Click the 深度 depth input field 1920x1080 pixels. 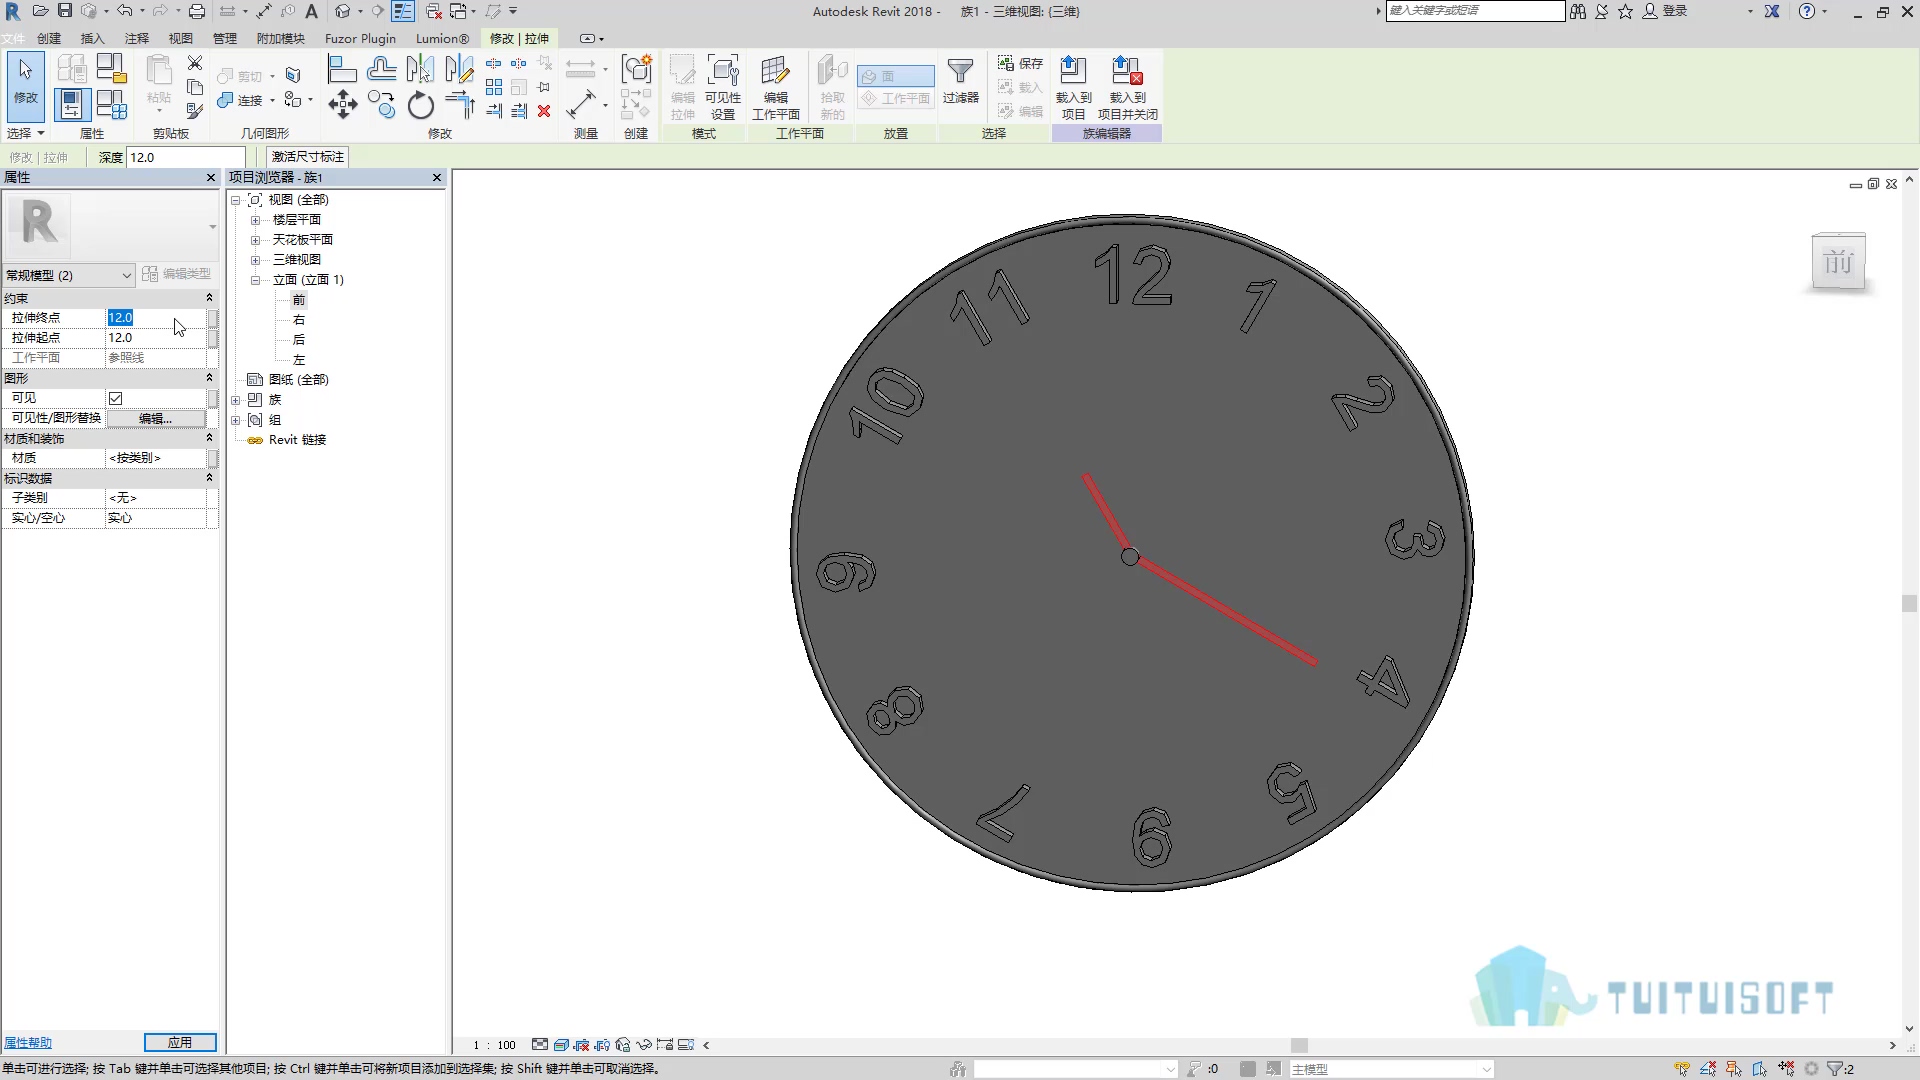pyautogui.click(x=186, y=157)
